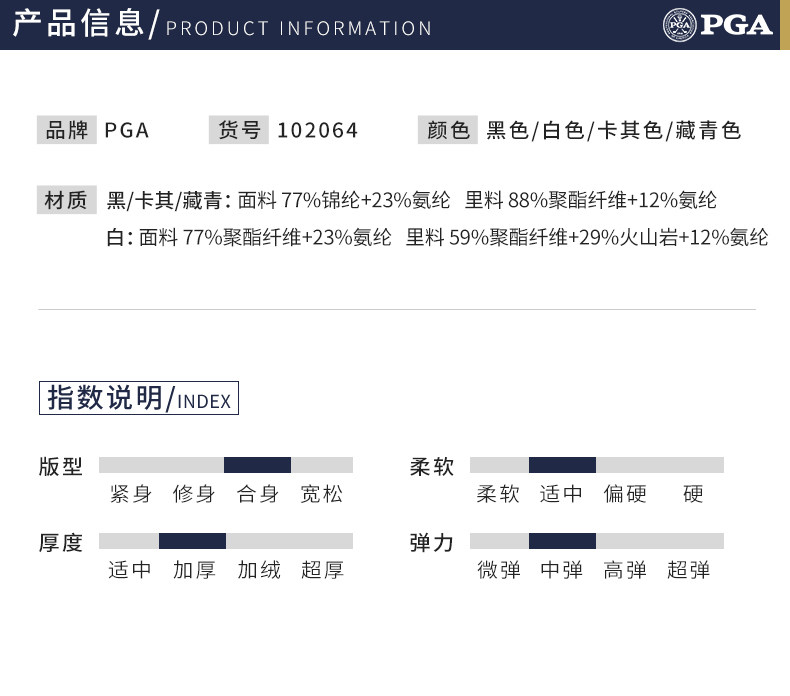Viewport: 790px width, 696px height.
Task: Click the 指数说明 INDEX heading box
Action: (138, 398)
